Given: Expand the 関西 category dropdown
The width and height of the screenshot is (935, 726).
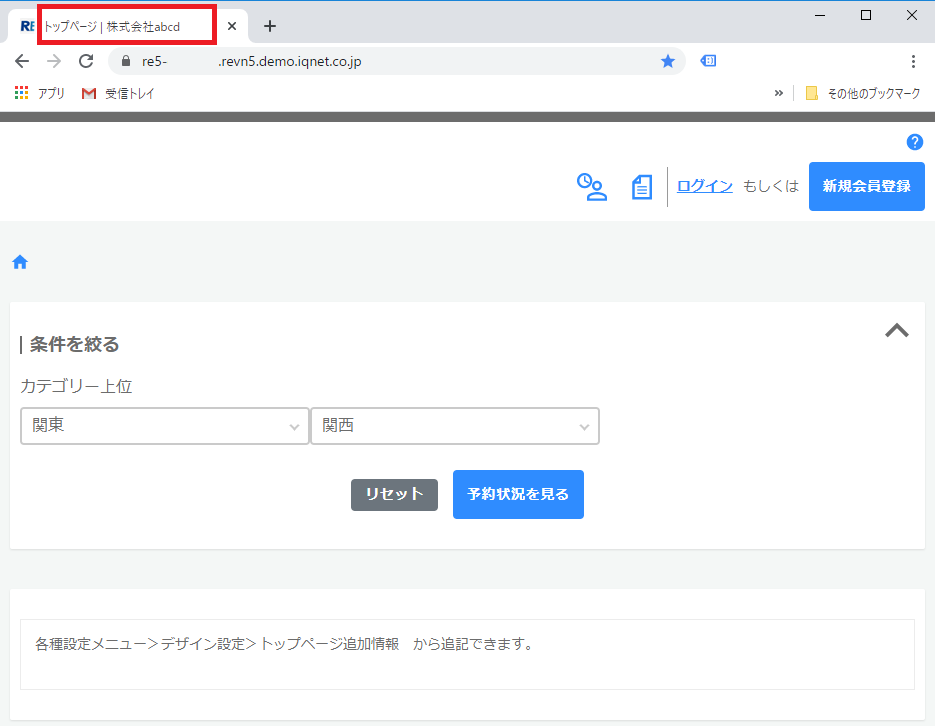Looking at the screenshot, I should [x=455, y=426].
